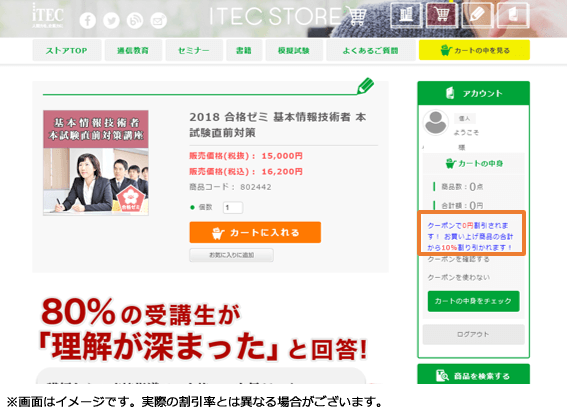Open 模擬試験 menu item

point(294,50)
